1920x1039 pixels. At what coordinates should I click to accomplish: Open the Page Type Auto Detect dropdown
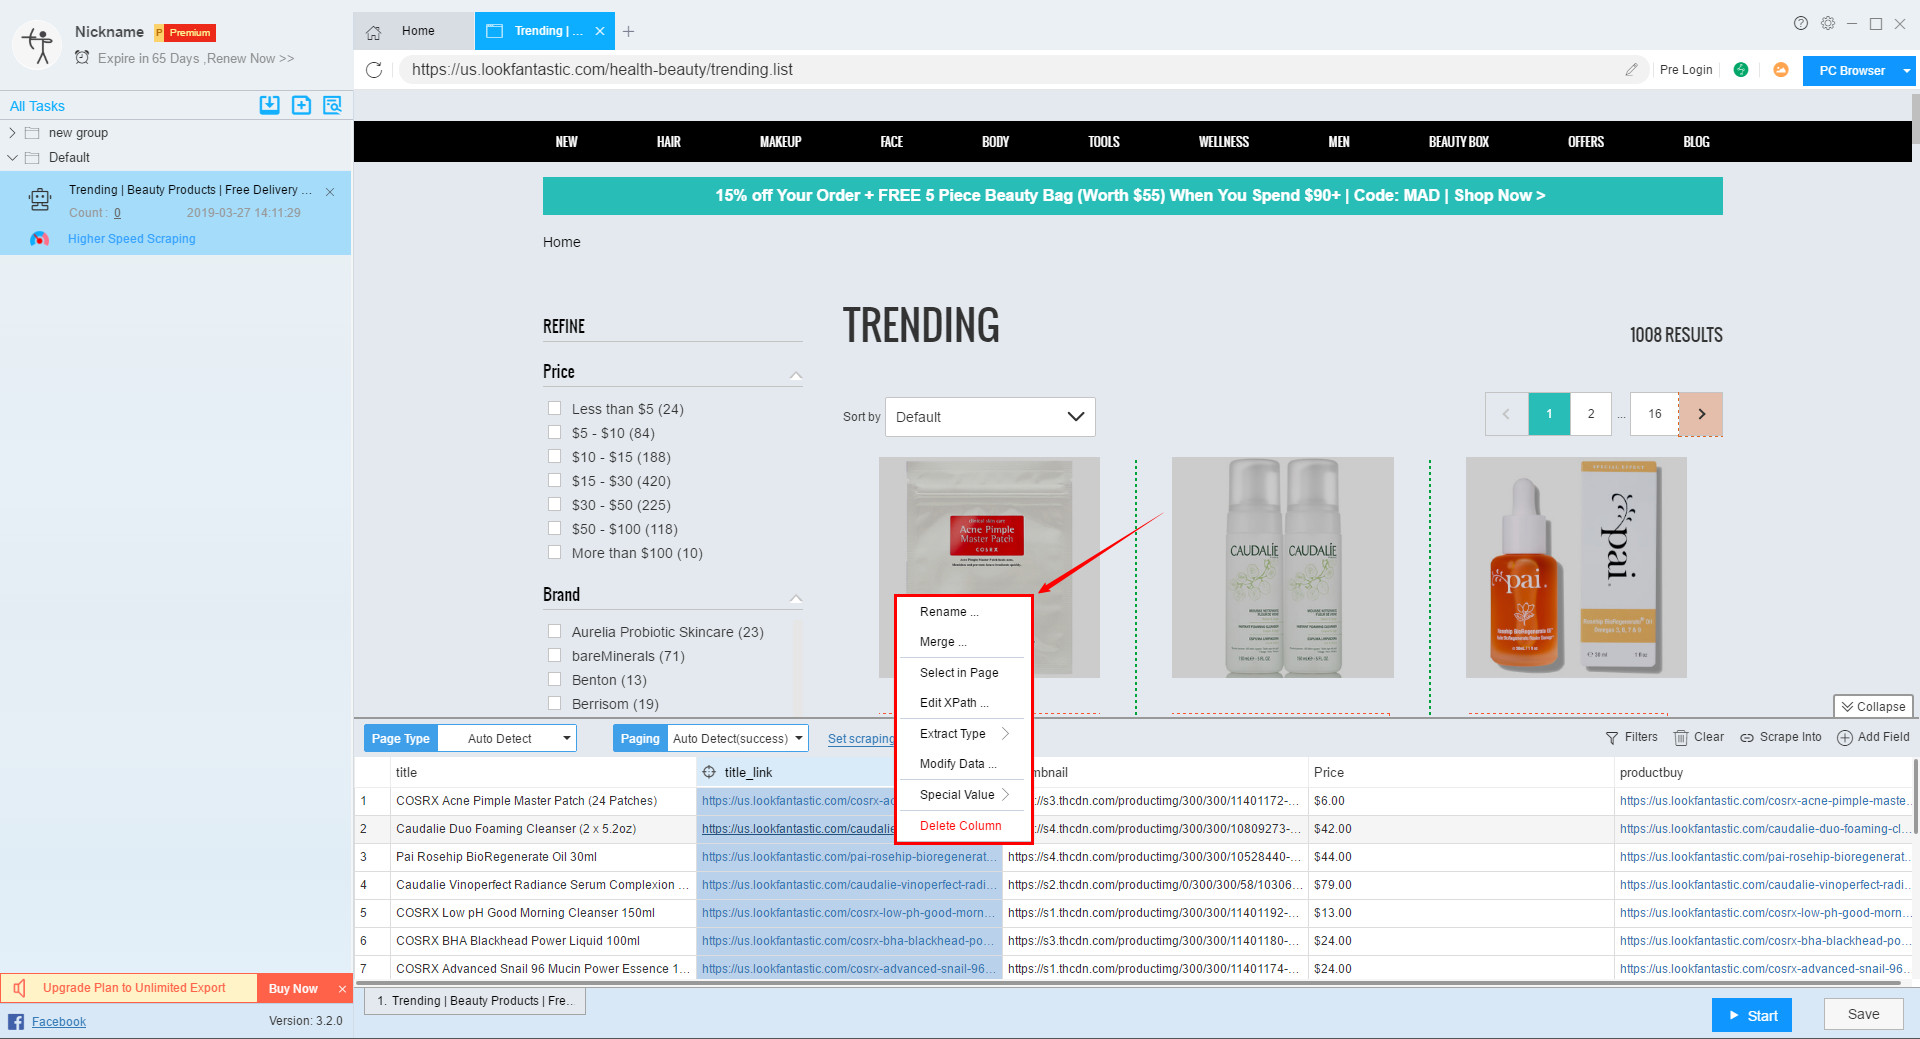point(508,739)
